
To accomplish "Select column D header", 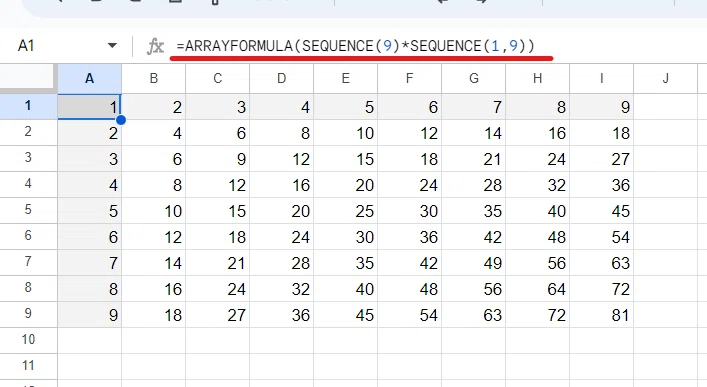I will click(282, 78).
